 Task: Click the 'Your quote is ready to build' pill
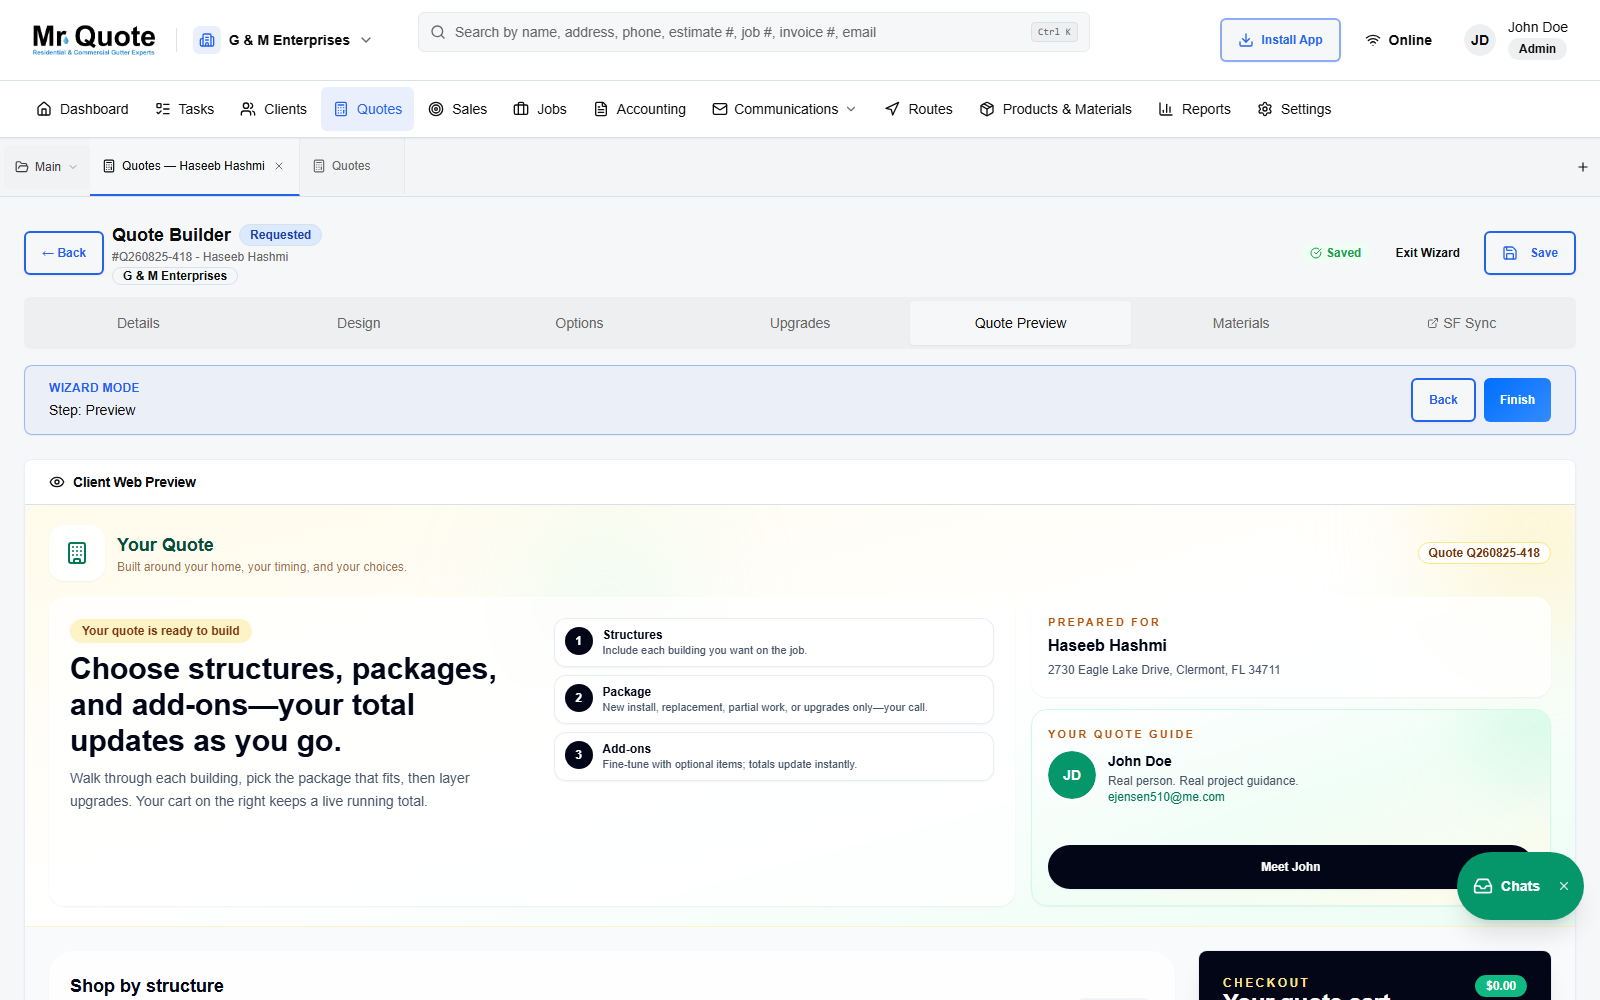click(x=161, y=631)
